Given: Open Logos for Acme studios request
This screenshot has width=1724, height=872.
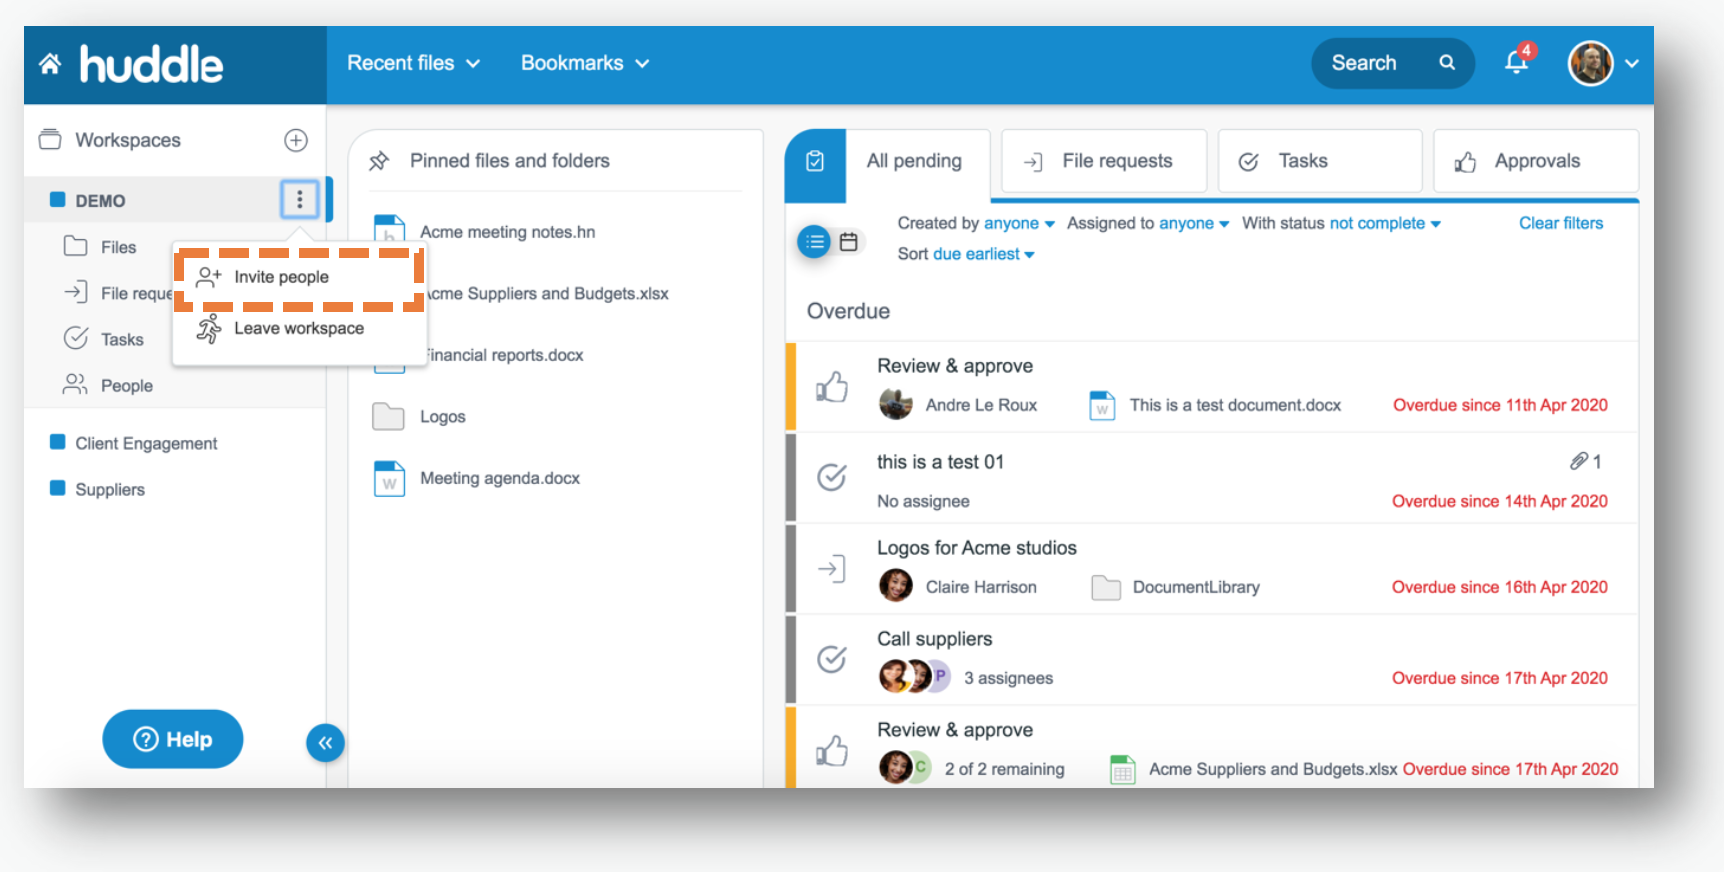Looking at the screenshot, I should tap(977, 548).
